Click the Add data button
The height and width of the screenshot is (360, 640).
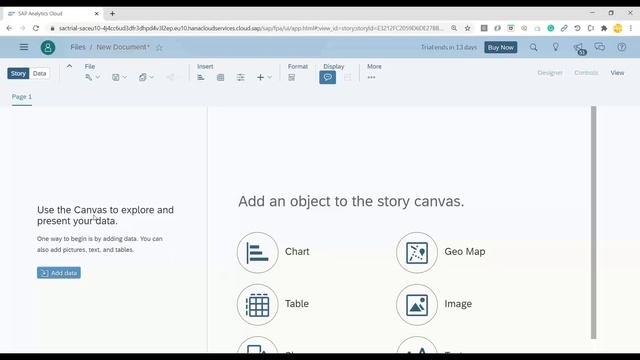59,273
